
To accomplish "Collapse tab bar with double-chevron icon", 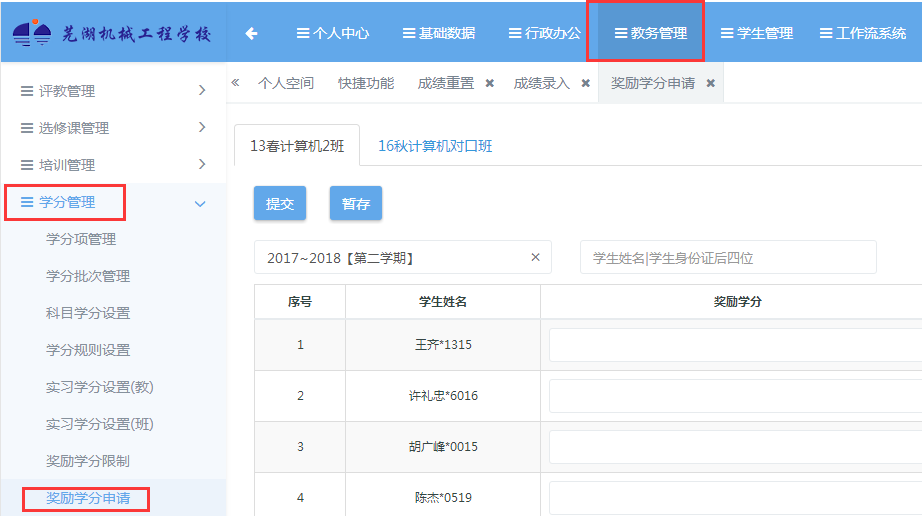I will [235, 83].
